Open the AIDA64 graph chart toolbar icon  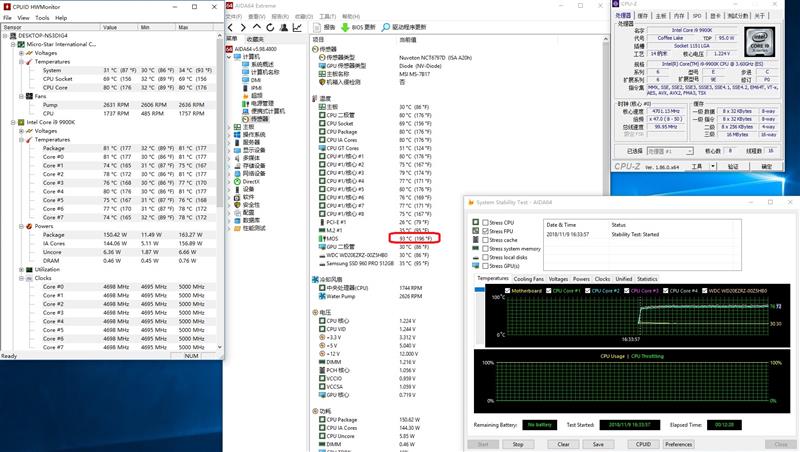click(296, 27)
